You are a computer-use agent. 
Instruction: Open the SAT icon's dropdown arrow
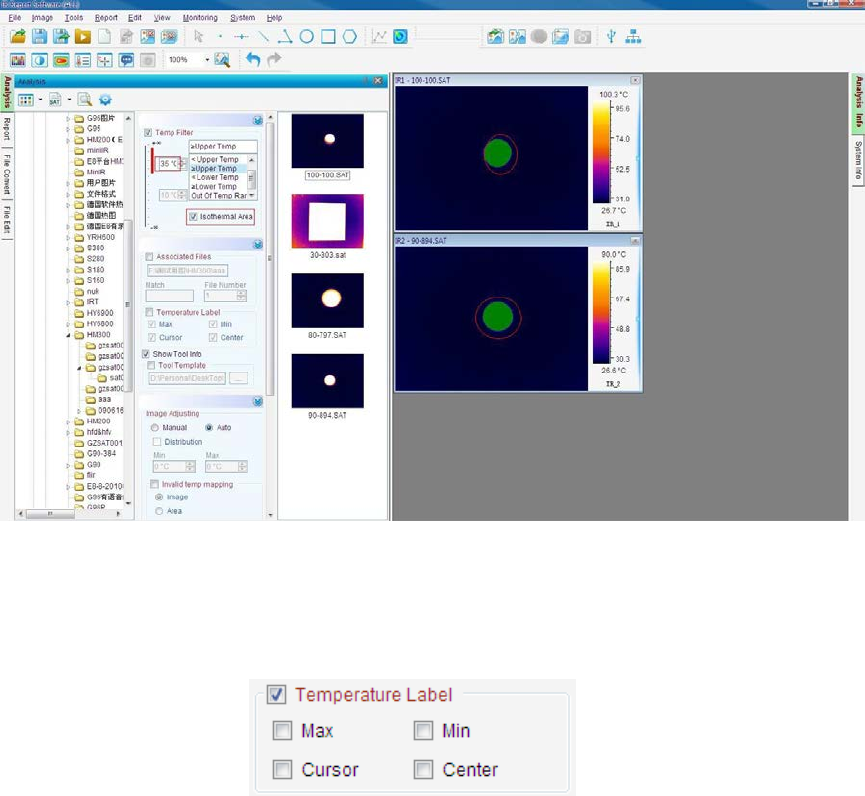point(69,100)
